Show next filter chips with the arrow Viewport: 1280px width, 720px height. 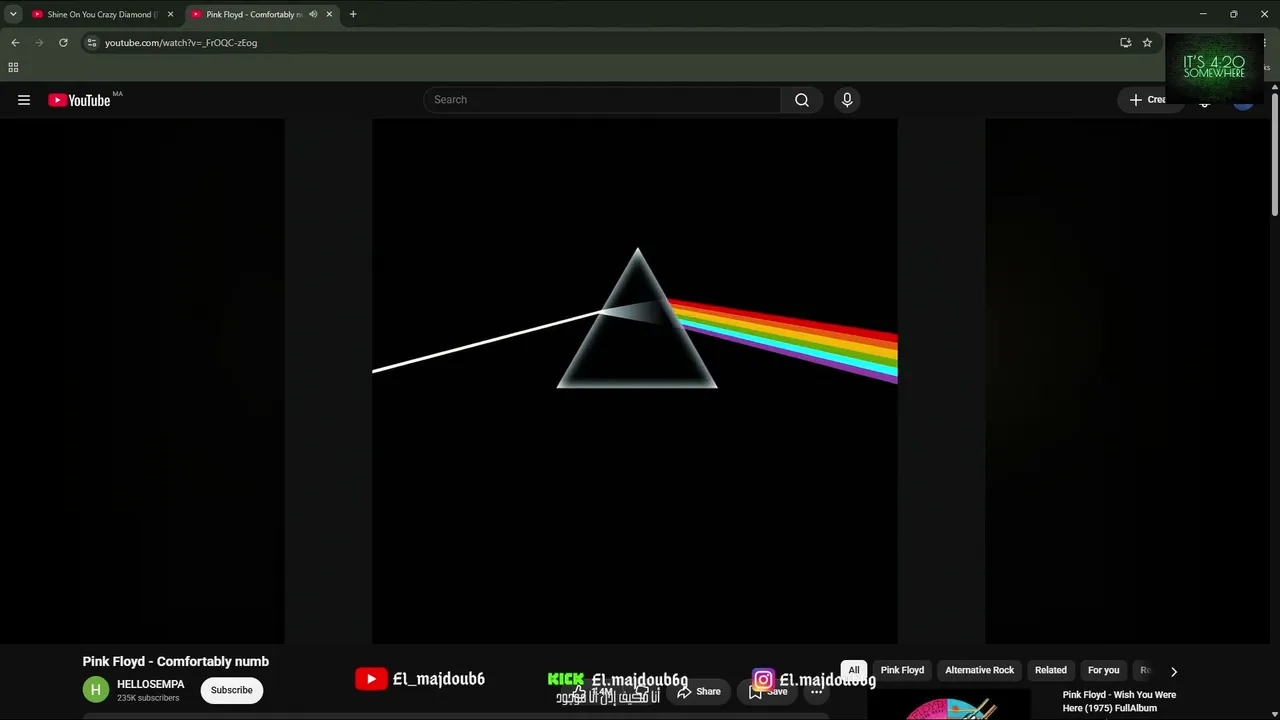point(1174,671)
